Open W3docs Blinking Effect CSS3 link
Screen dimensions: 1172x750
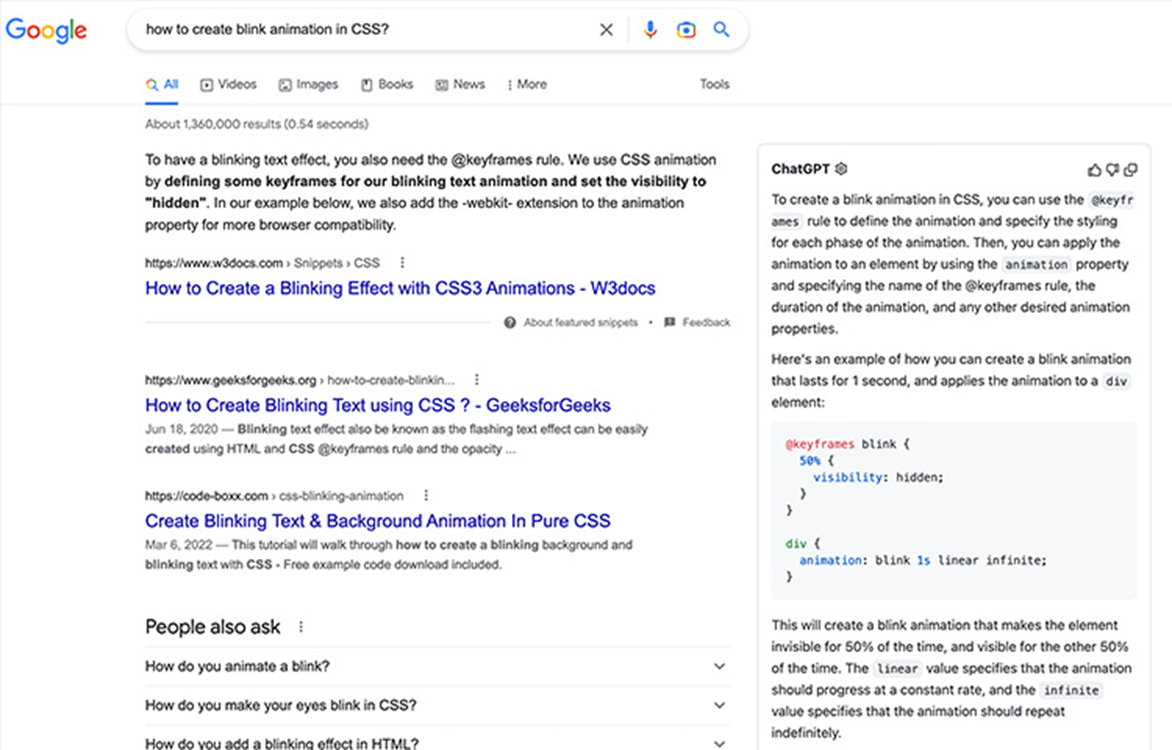(400, 288)
